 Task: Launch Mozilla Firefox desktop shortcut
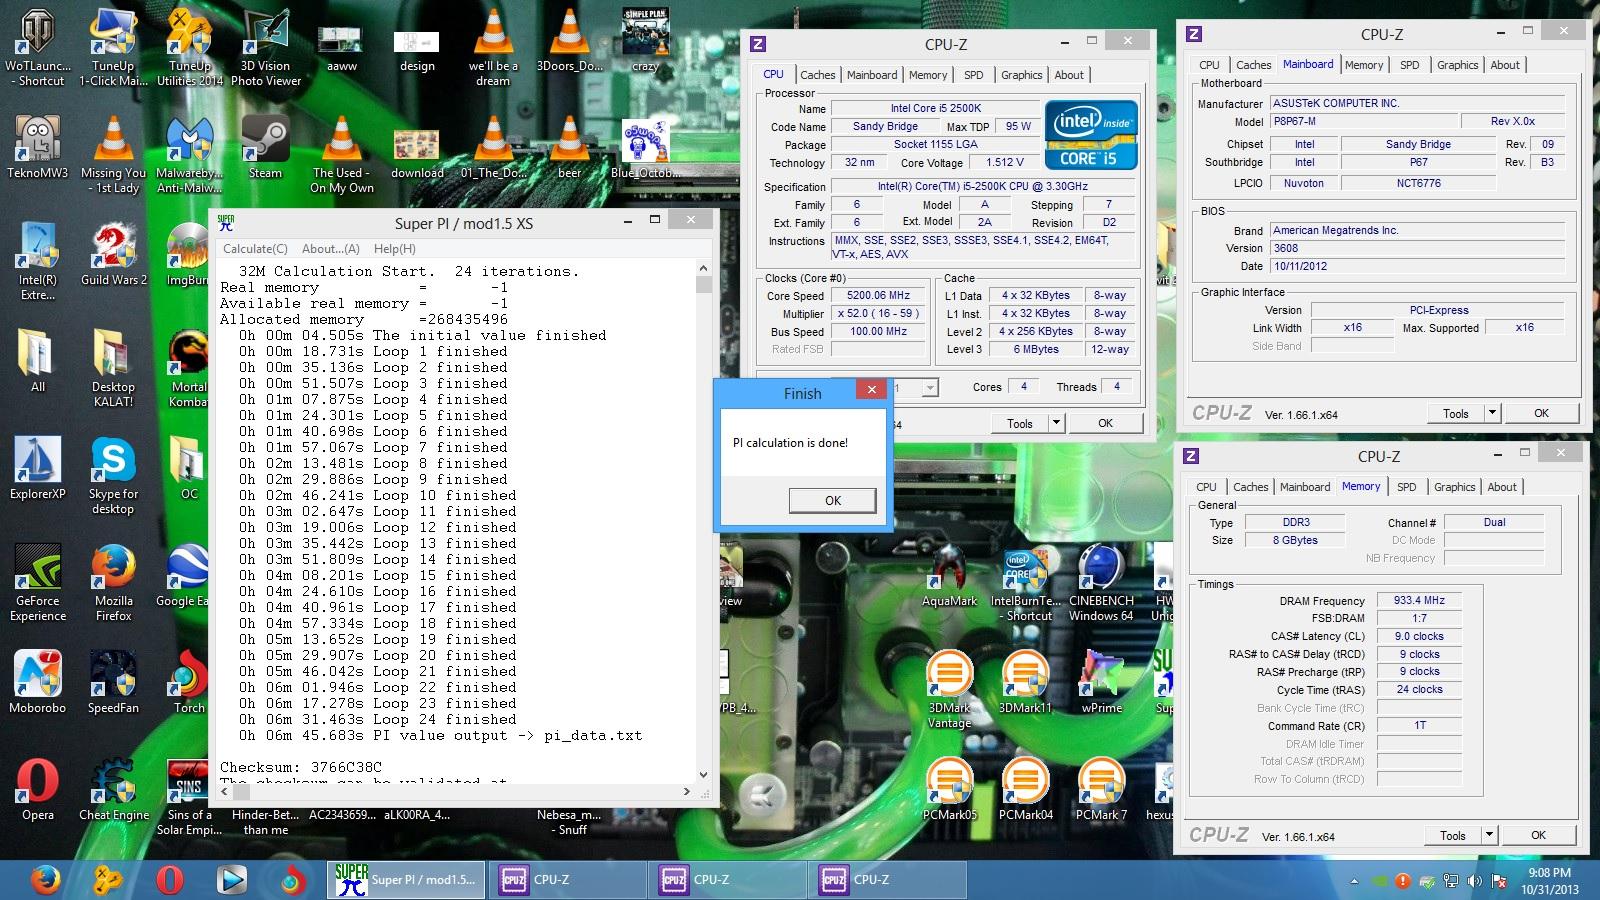[113, 583]
